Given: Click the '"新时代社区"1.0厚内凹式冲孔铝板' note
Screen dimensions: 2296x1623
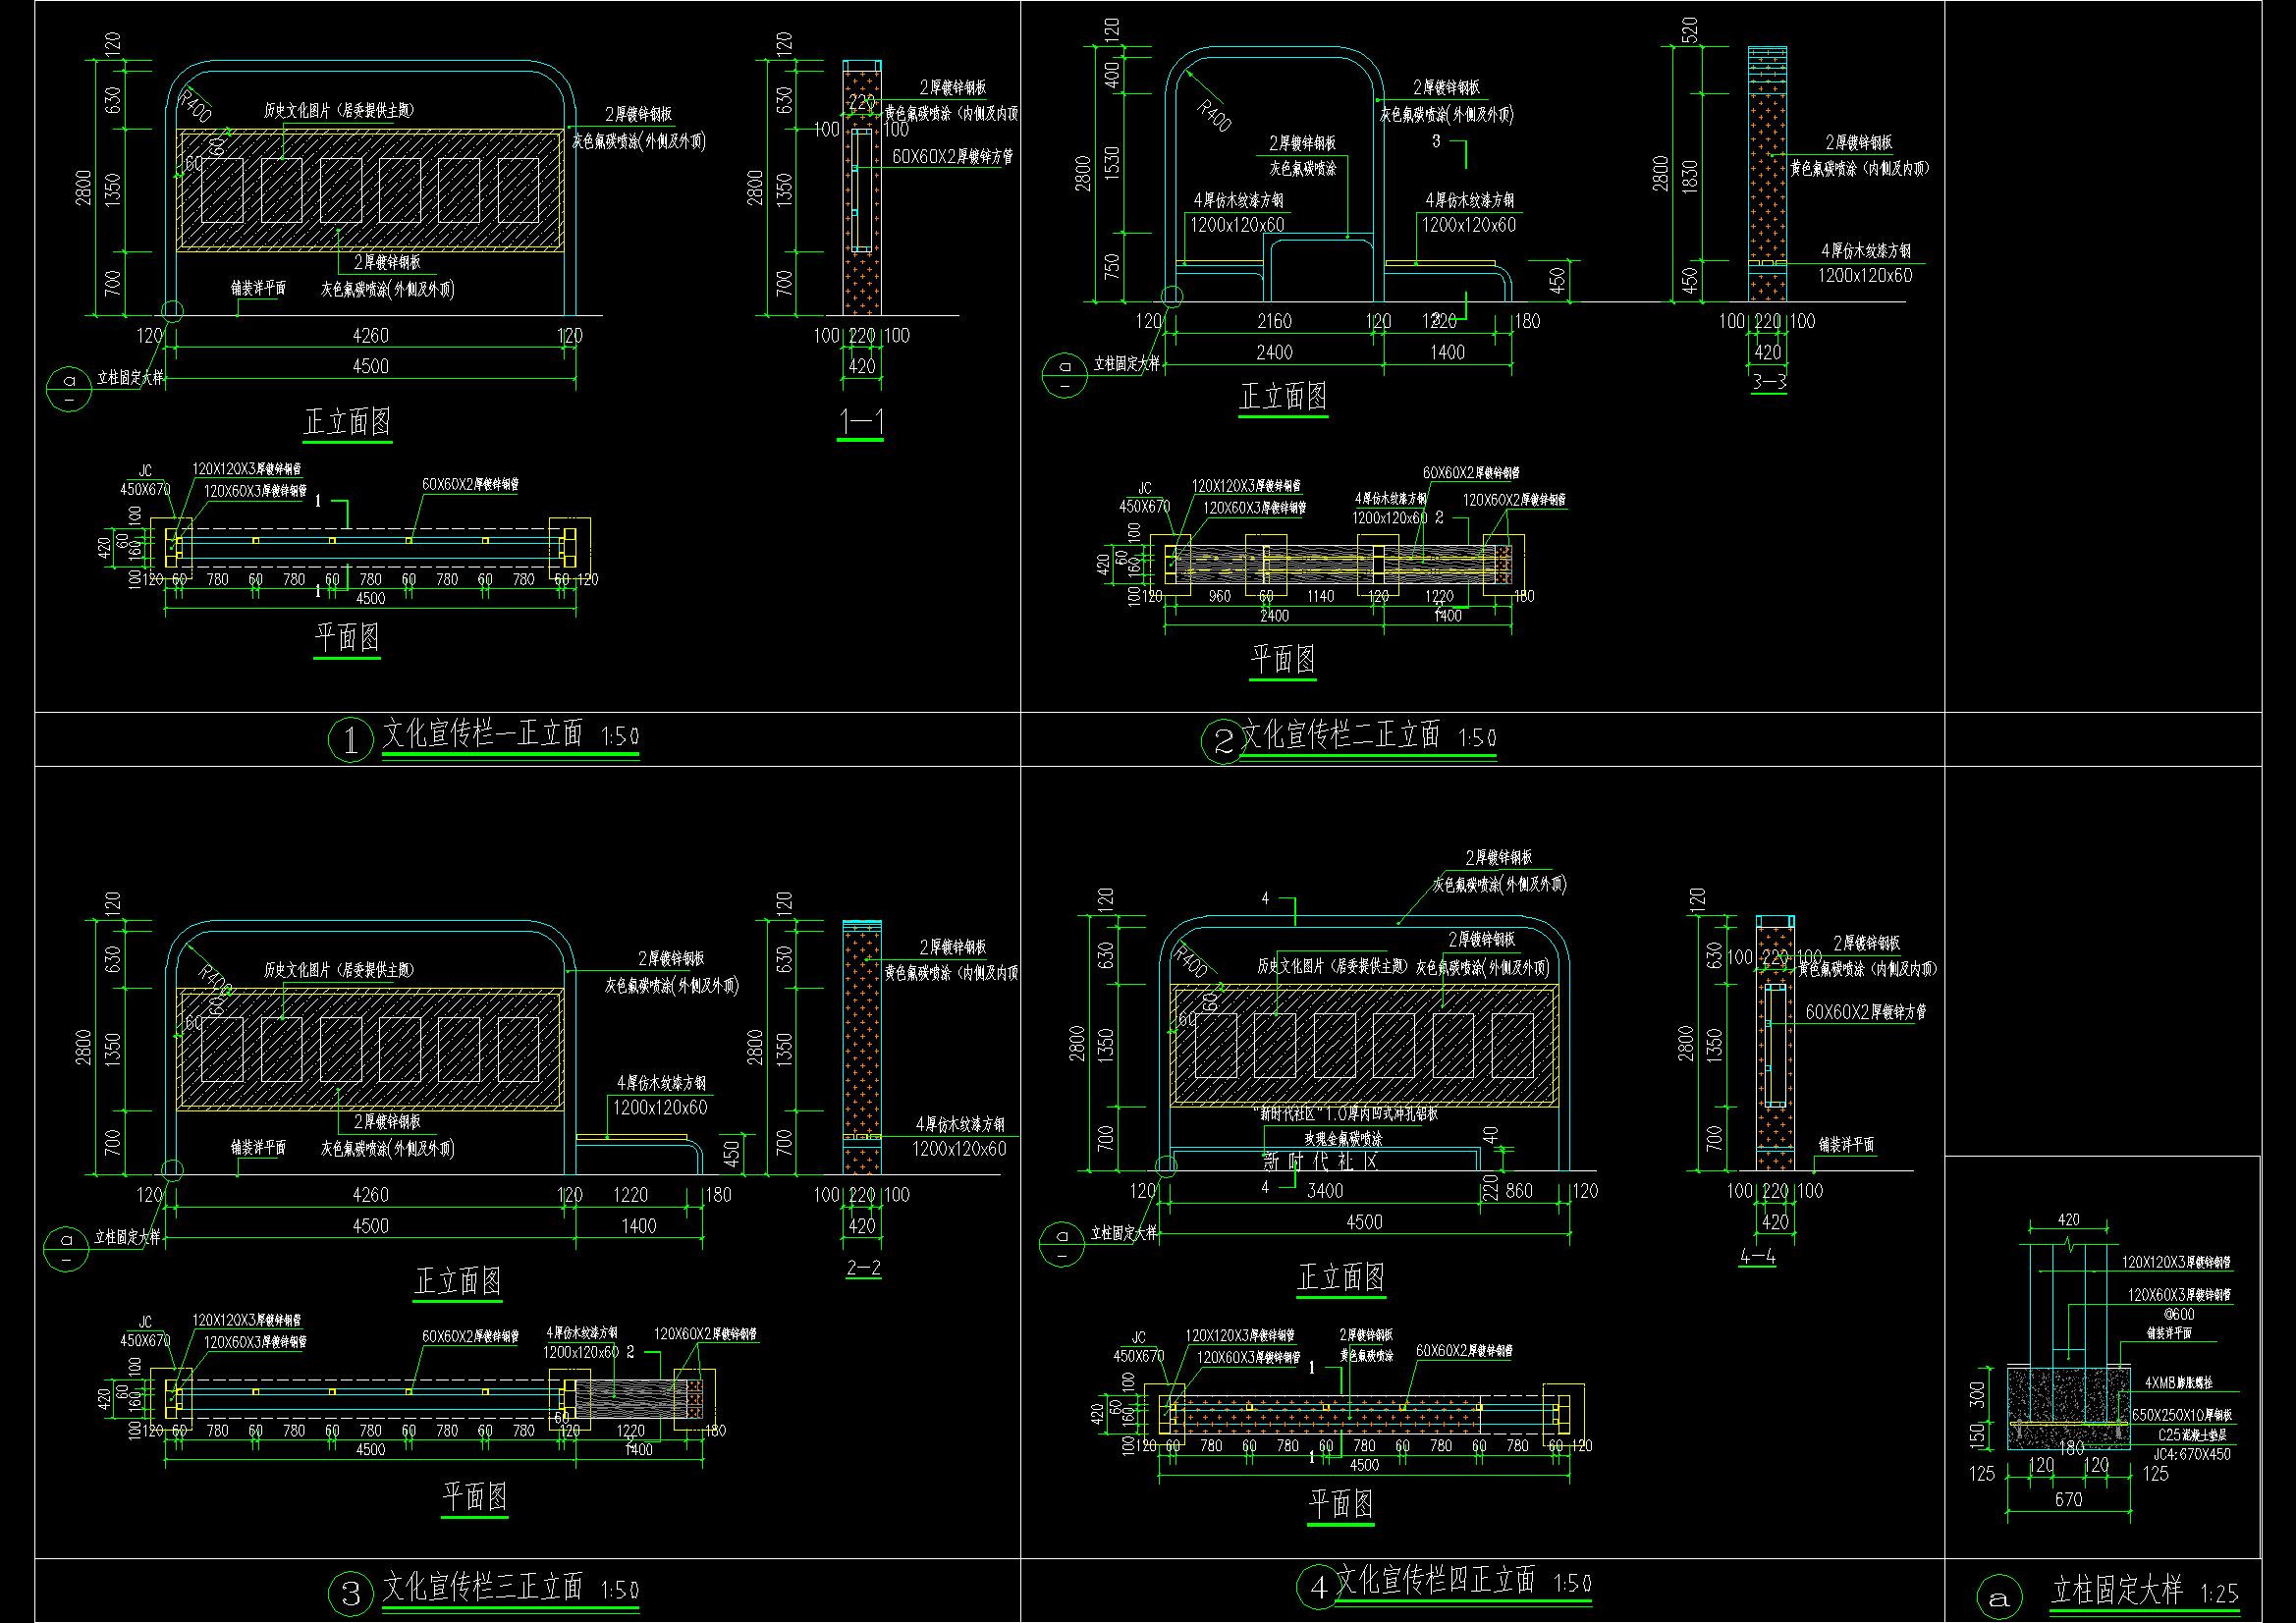Looking at the screenshot, I should coord(1345,1115).
